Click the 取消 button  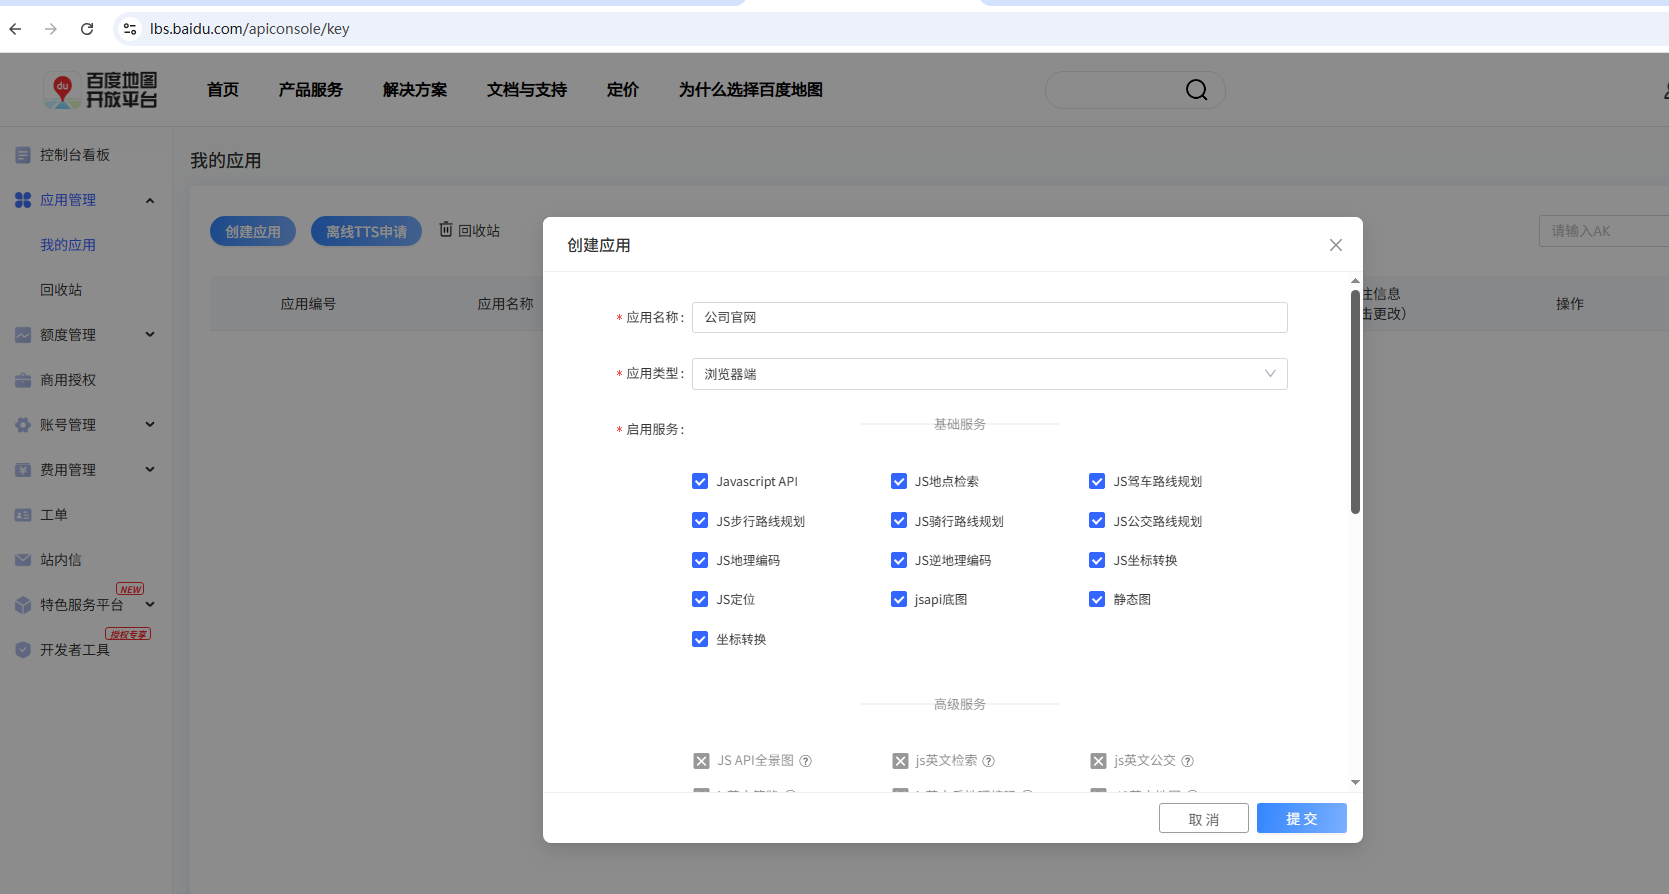[1203, 818]
